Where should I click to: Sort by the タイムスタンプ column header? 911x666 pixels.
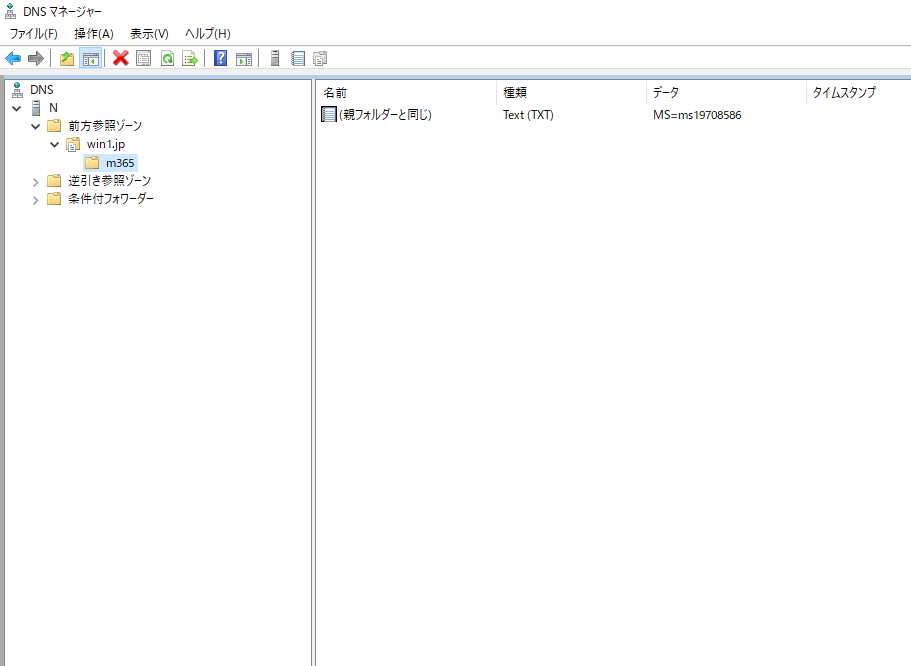pos(859,92)
